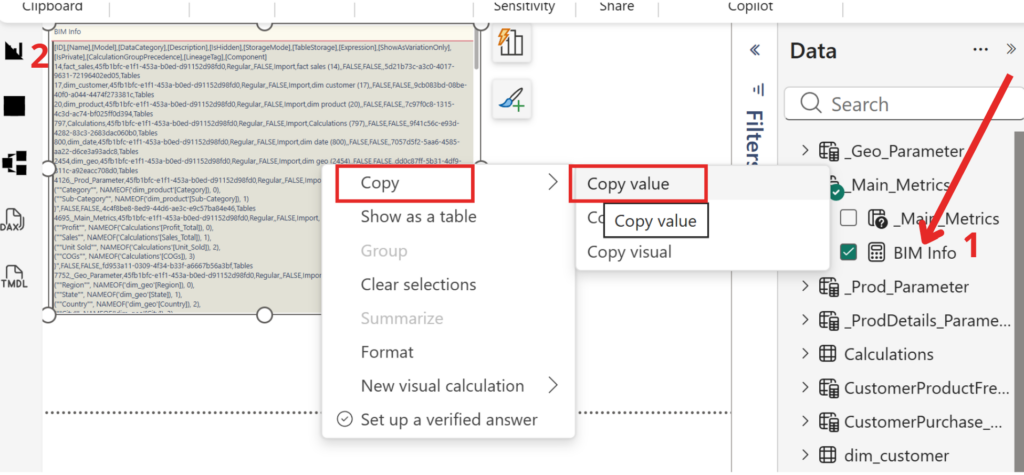Open Data pane more options ellipsis
Image resolution: width=1024 pixels, height=475 pixels.
(x=980, y=50)
